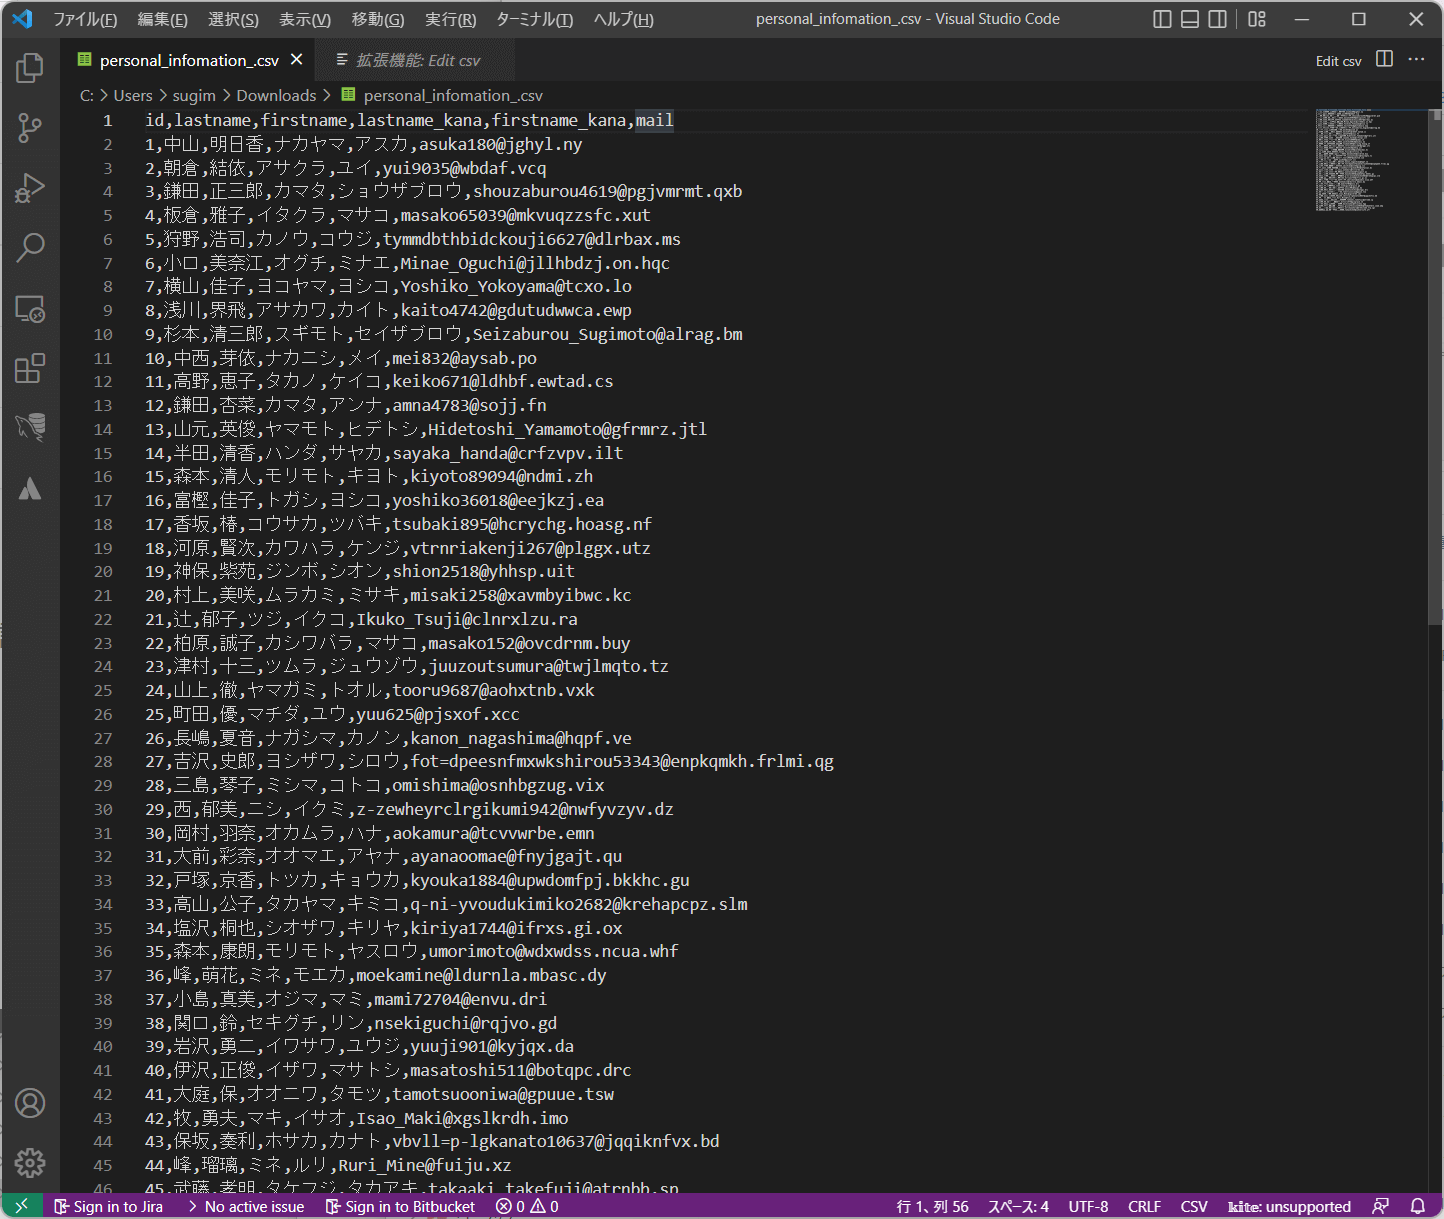Viewport: 1444px width, 1219px height.
Task: Click the email Isao_Maki@xgslkrdh.imo
Action: coord(462,1118)
